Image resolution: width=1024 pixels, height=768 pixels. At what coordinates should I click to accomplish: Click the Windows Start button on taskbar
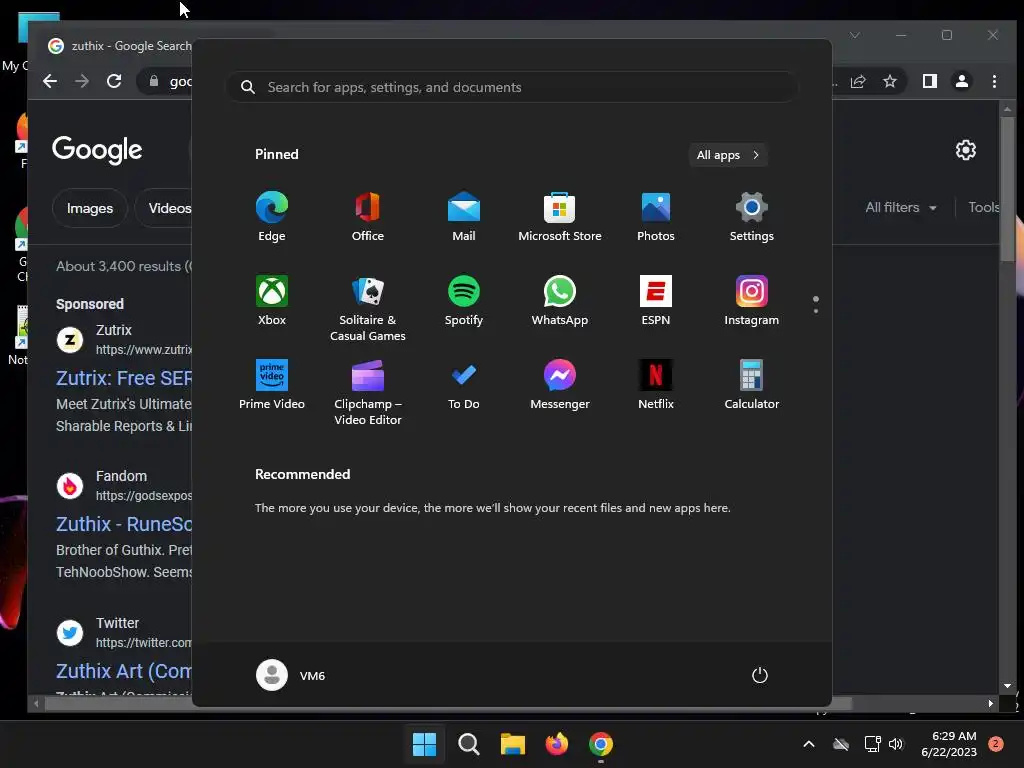coord(424,744)
